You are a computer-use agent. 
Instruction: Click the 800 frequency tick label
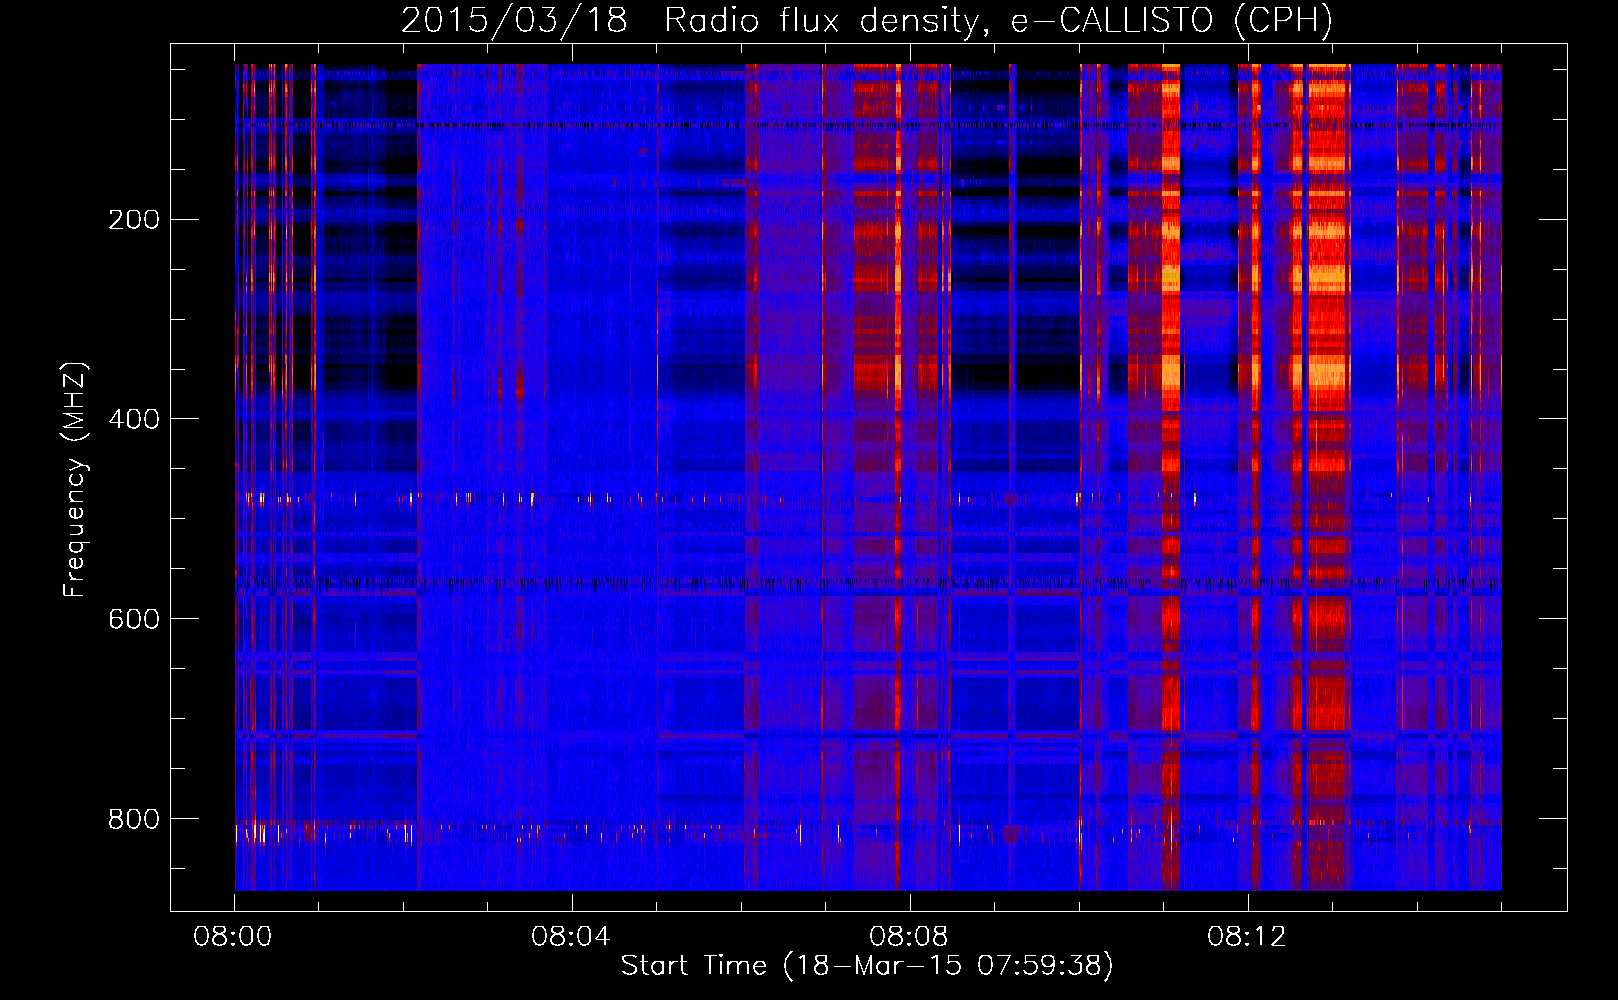pyautogui.click(x=134, y=819)
